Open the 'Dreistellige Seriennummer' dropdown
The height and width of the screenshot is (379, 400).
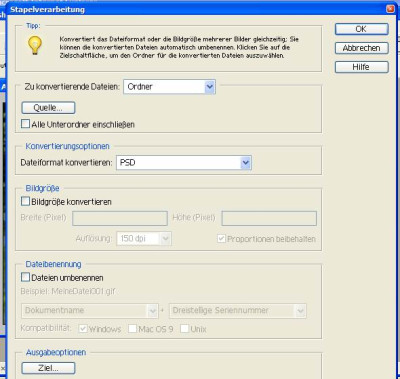(238, 311)
